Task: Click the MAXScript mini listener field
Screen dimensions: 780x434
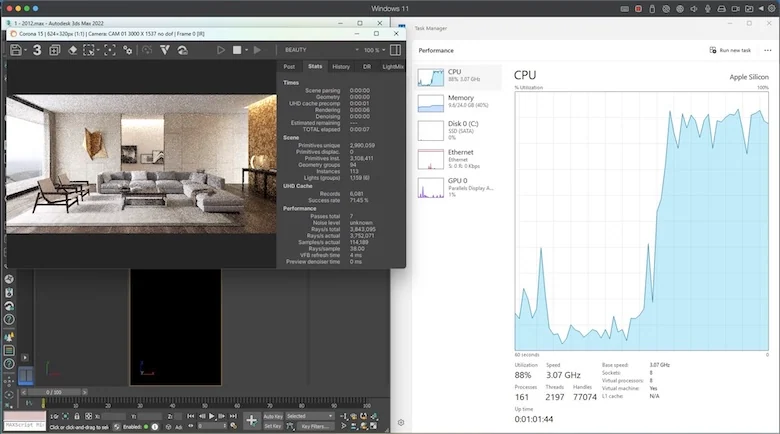Action: [x=24, y=426]
